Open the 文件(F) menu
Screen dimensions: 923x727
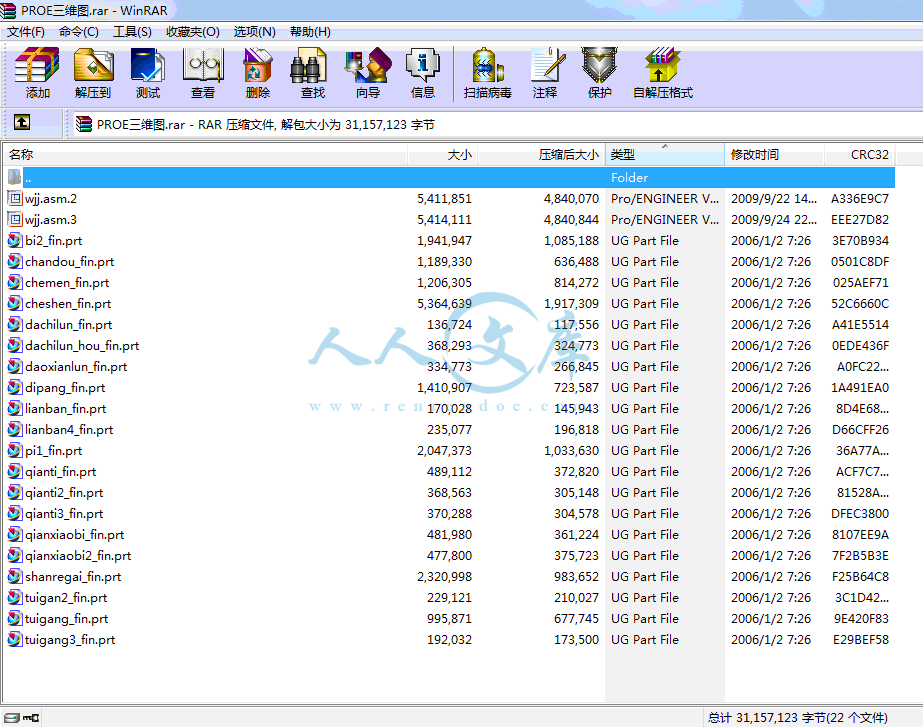coord(26,32)
